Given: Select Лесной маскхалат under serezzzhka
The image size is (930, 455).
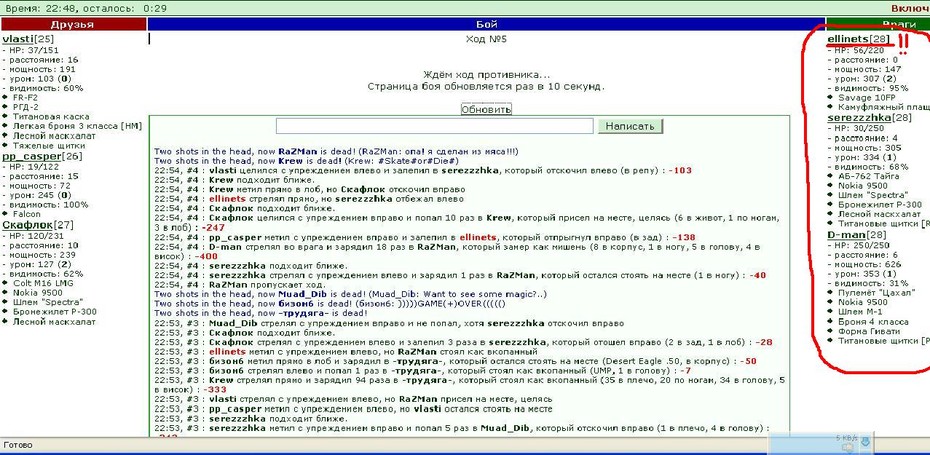Looking at the screenshot, I should 880,214.
